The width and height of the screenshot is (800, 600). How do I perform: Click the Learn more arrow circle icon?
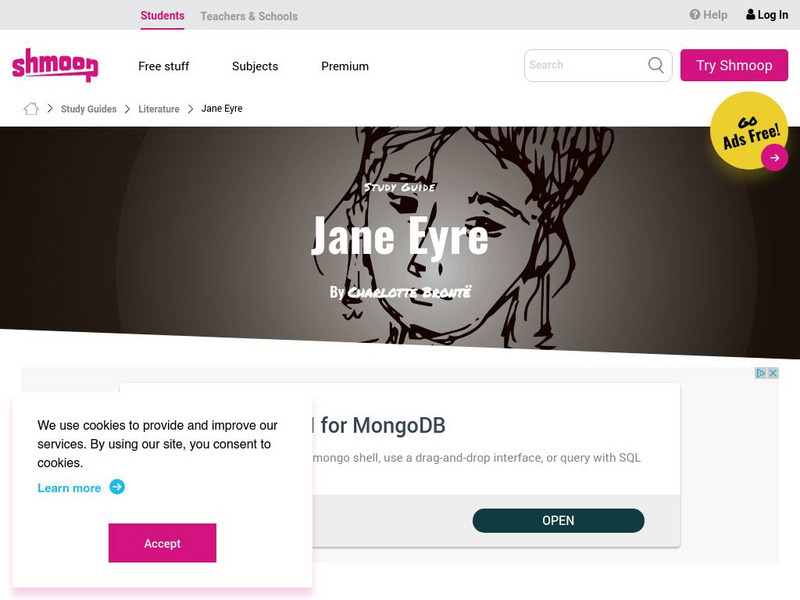[x=117, y=487]
